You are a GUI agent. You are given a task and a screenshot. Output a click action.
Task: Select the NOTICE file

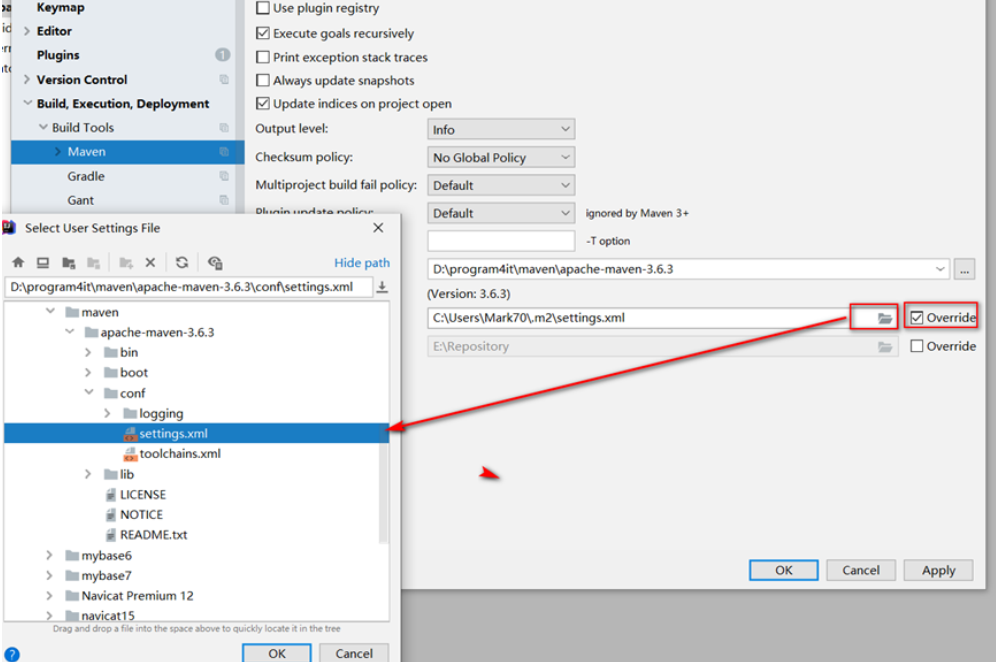141,515
